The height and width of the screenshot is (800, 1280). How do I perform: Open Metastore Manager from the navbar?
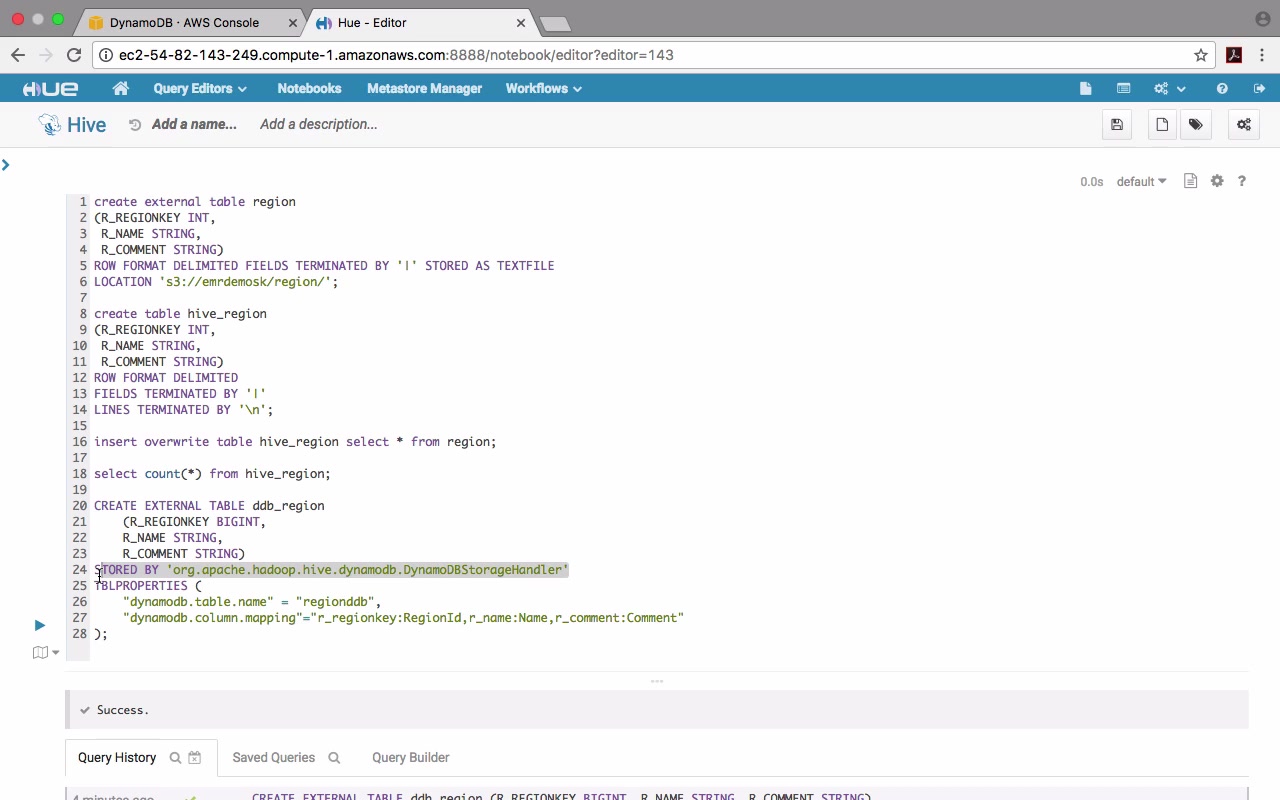(424, 89)
